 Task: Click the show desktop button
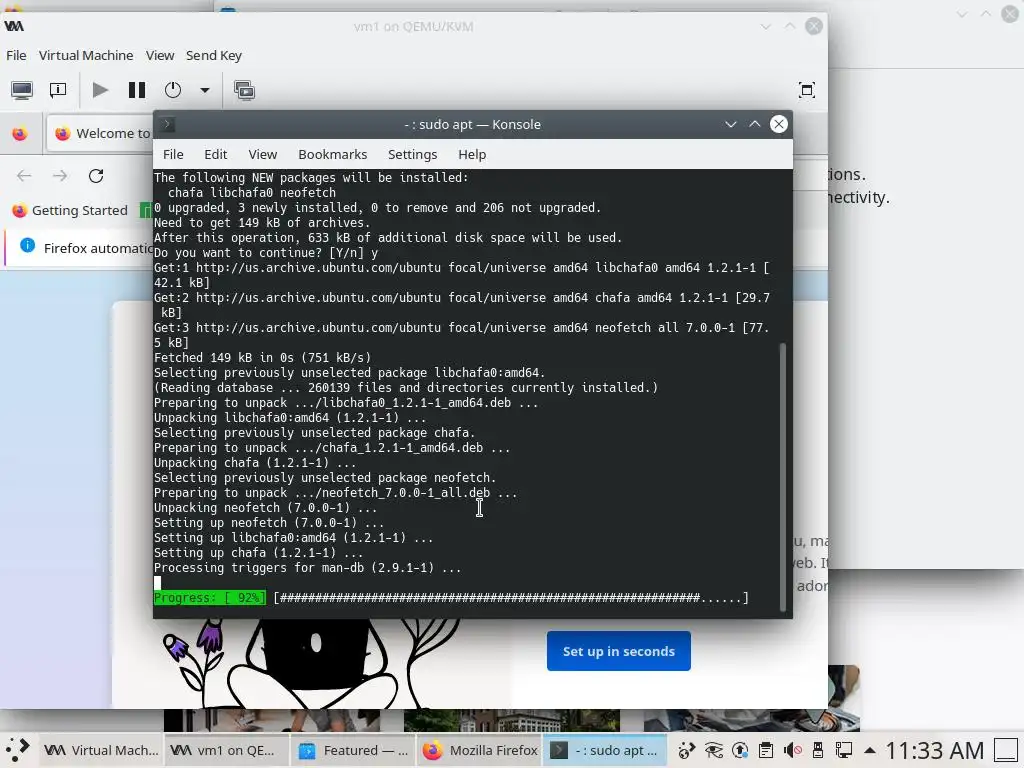(1006, 750)
